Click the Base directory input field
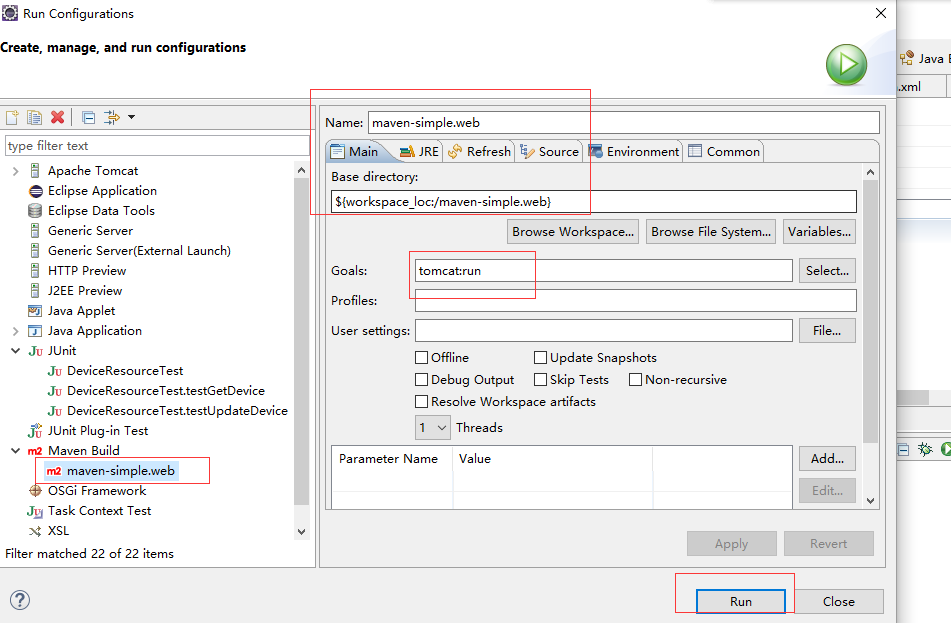 (x=594, y=201)
